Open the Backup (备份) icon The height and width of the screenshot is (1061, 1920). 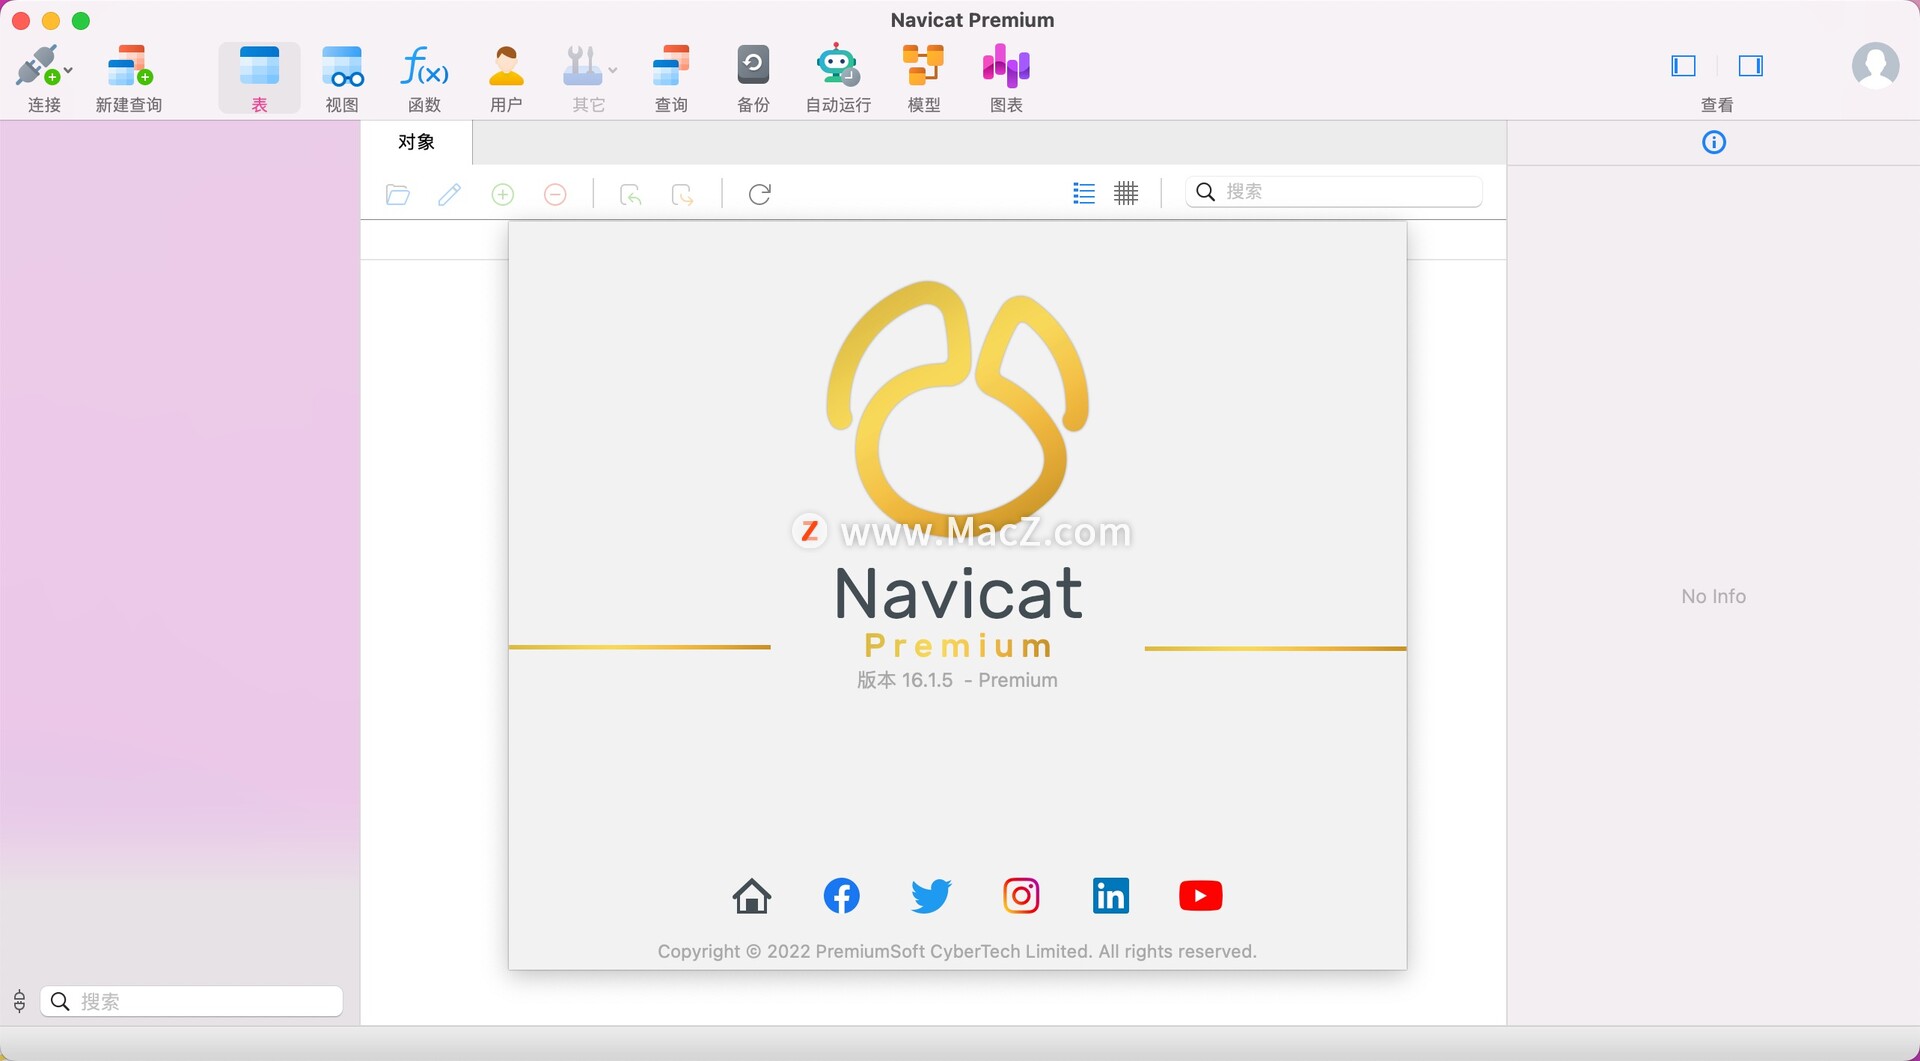(753, 68)
